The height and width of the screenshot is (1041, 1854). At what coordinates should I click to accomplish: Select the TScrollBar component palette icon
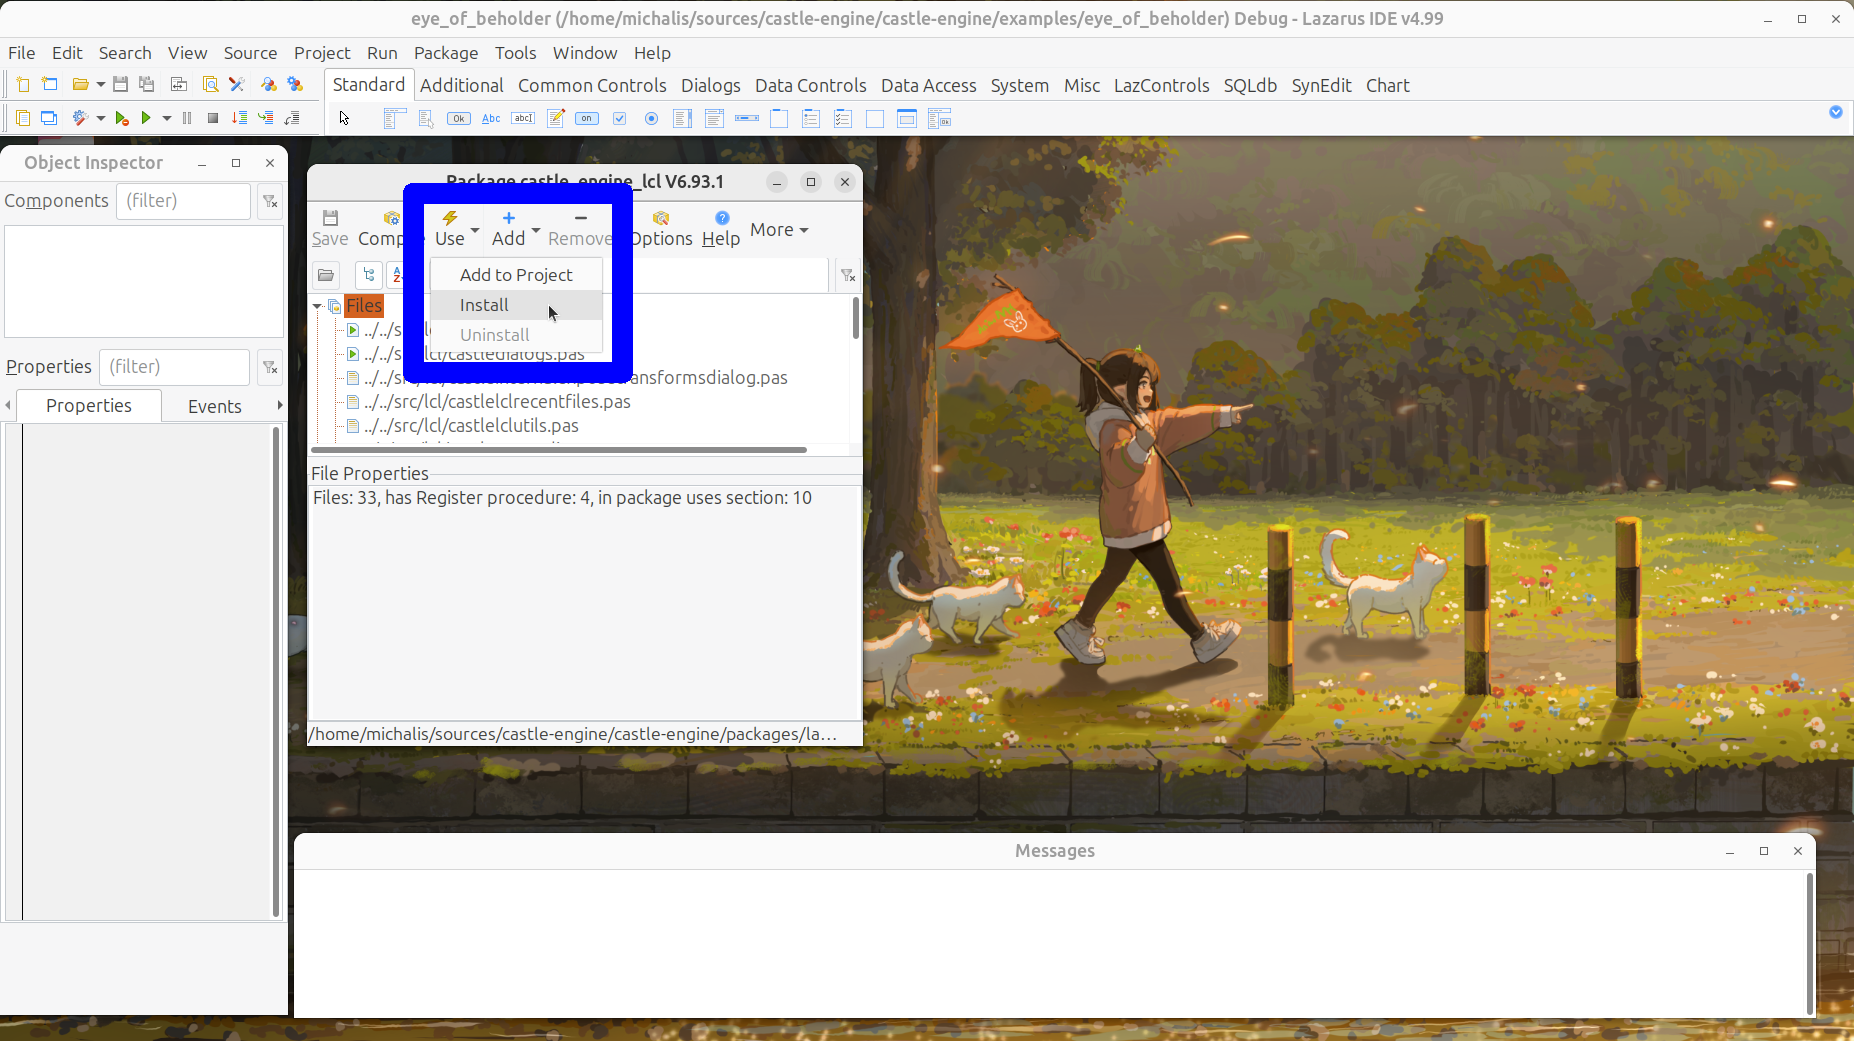746,119
